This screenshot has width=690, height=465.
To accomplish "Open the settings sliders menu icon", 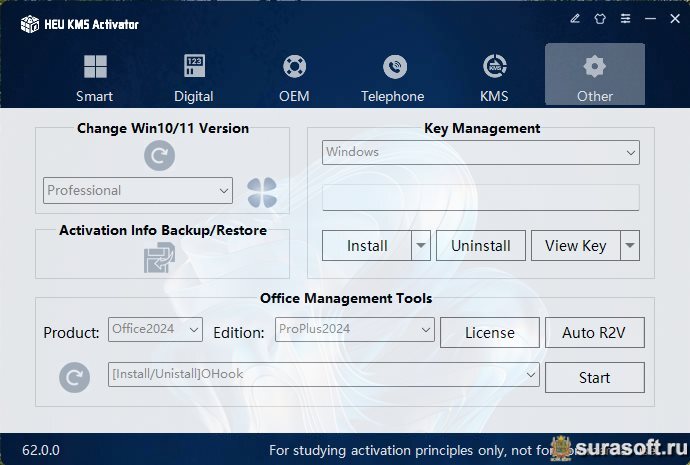I will (x=625, y=18).
